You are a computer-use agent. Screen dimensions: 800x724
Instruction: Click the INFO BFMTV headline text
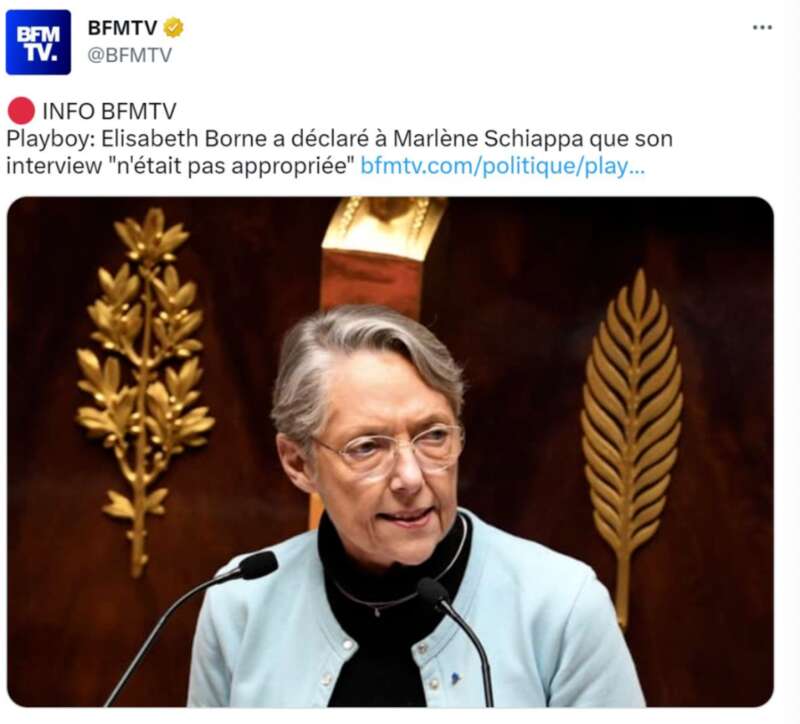tap(109, 111)
